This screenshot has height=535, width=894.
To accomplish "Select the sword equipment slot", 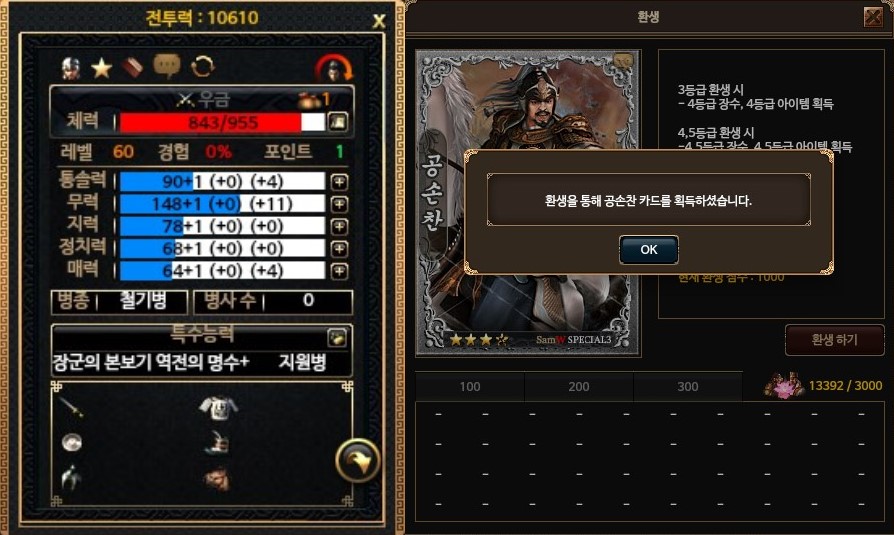I will [x=72, y=407].
